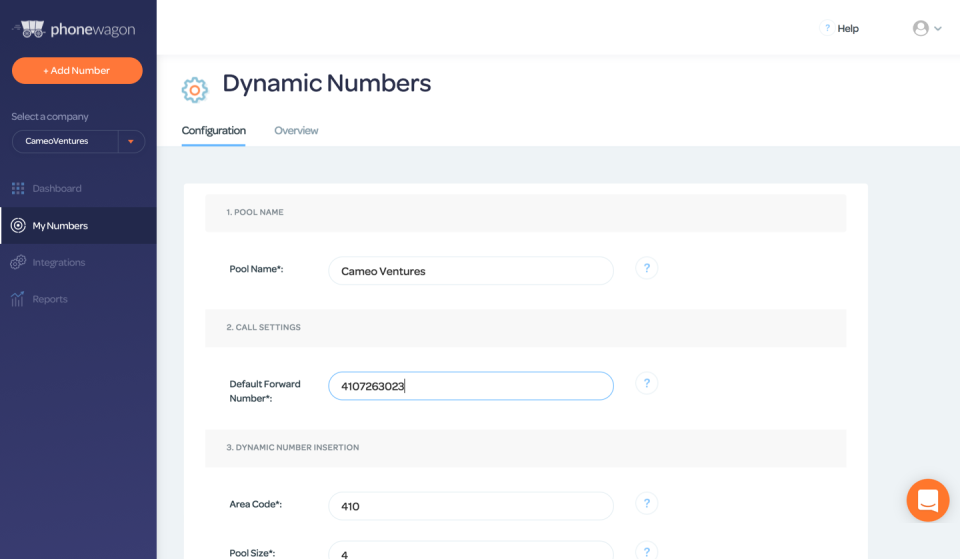Click the user avatar icon
The height and width of the screenshot is (559, 960).
pyautogui.click(x=920, y=28)
